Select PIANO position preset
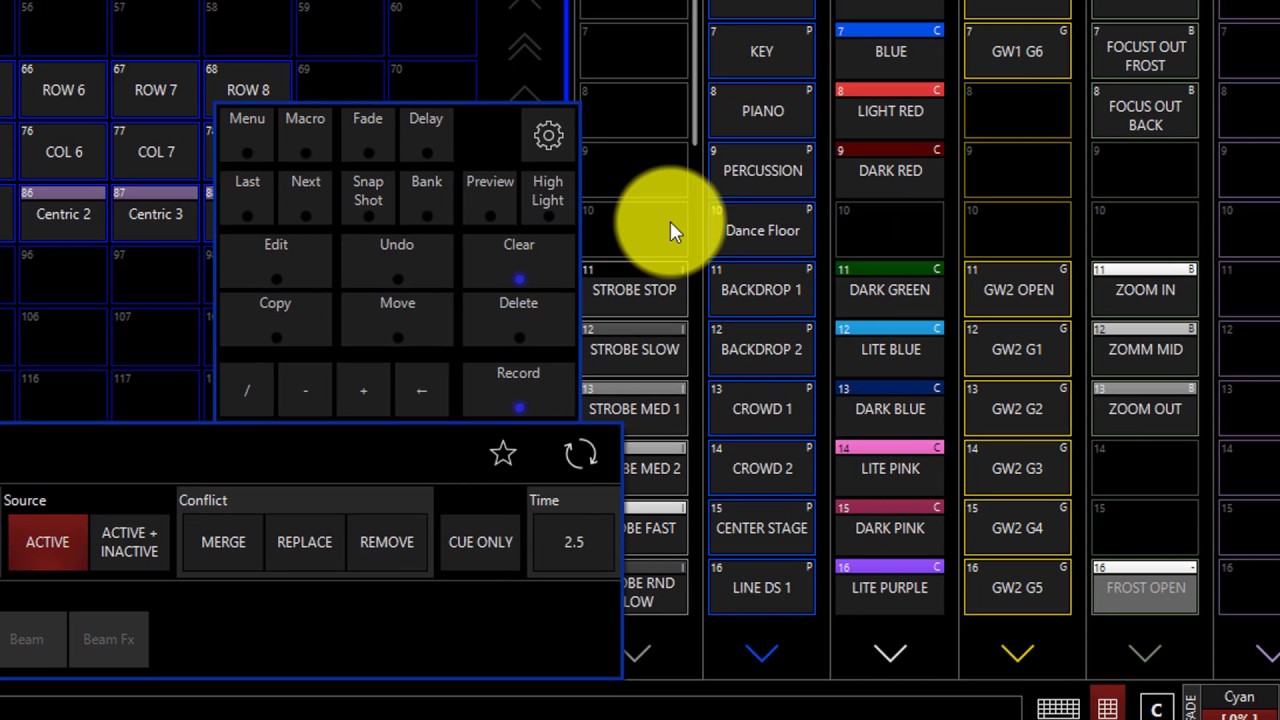The image size is (1280, 720). pos(762,111)
